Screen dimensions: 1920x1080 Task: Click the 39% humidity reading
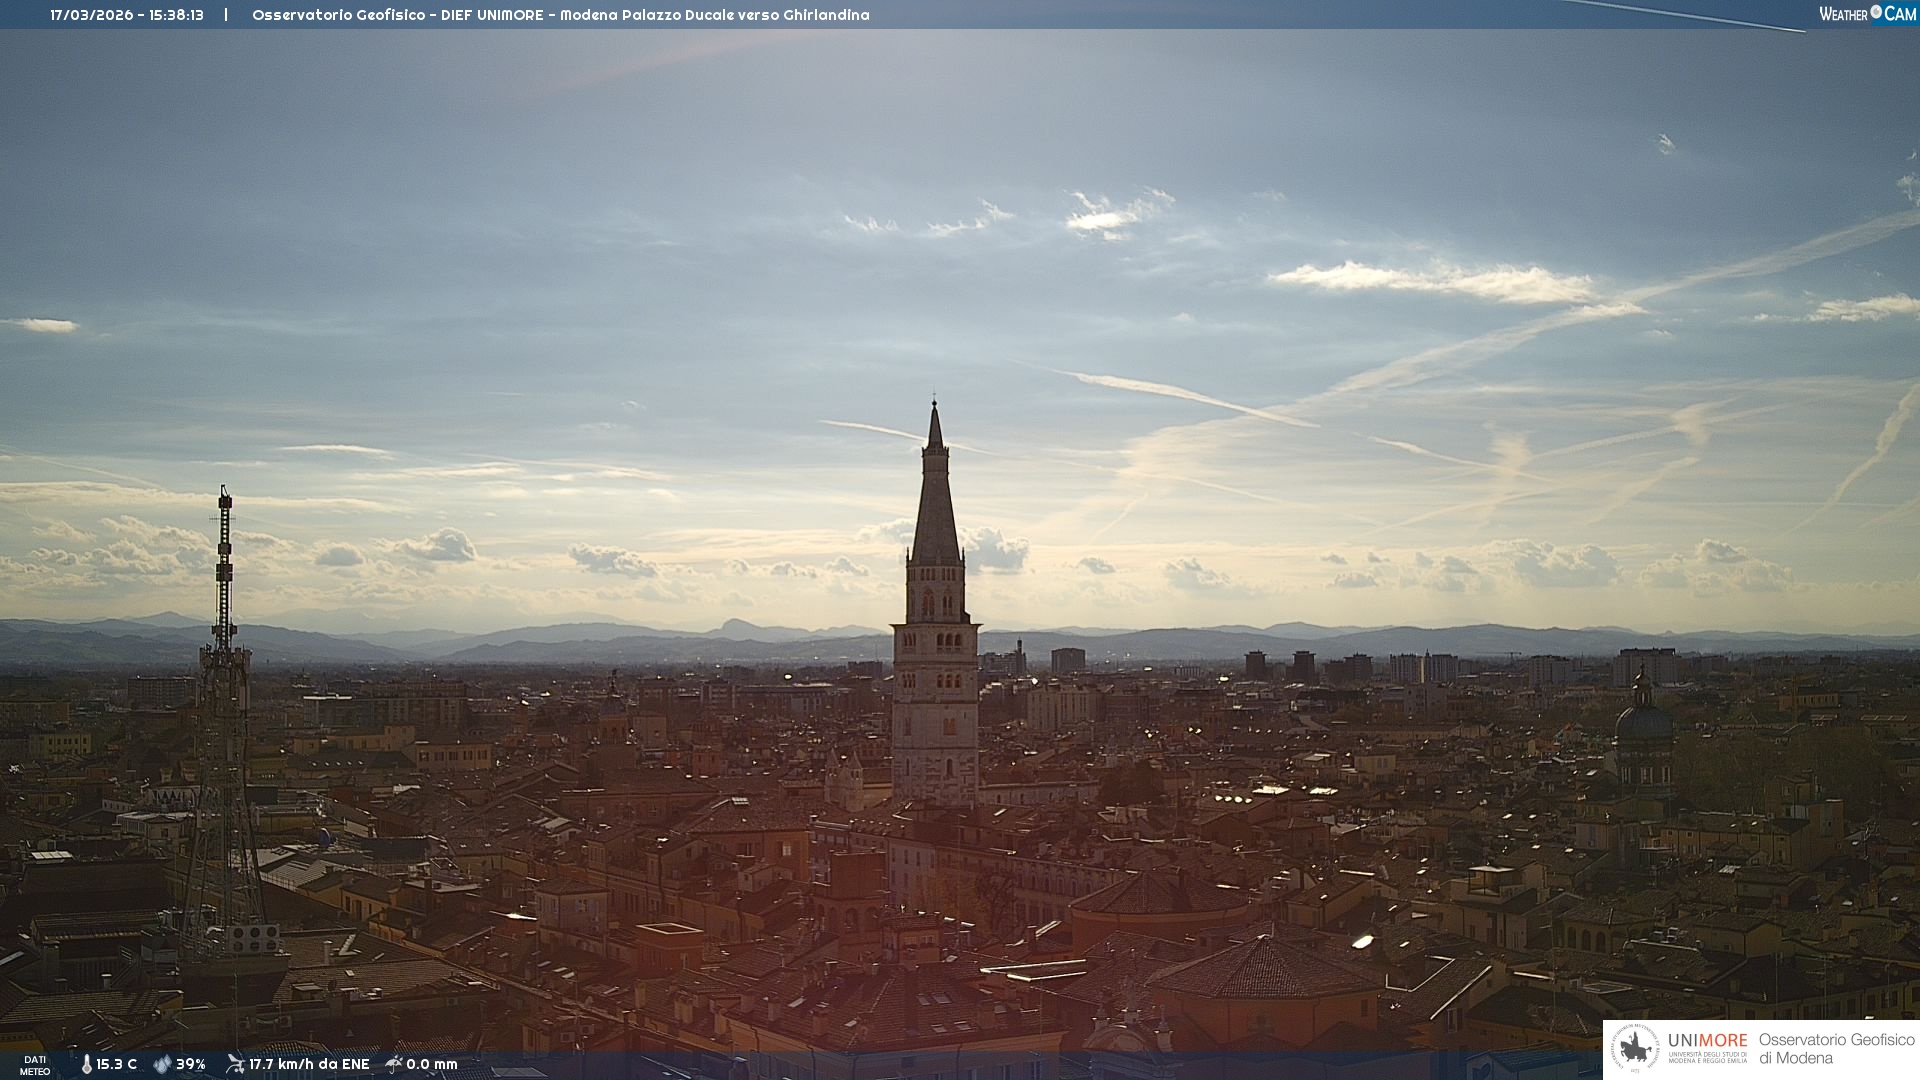point(191,1064)
